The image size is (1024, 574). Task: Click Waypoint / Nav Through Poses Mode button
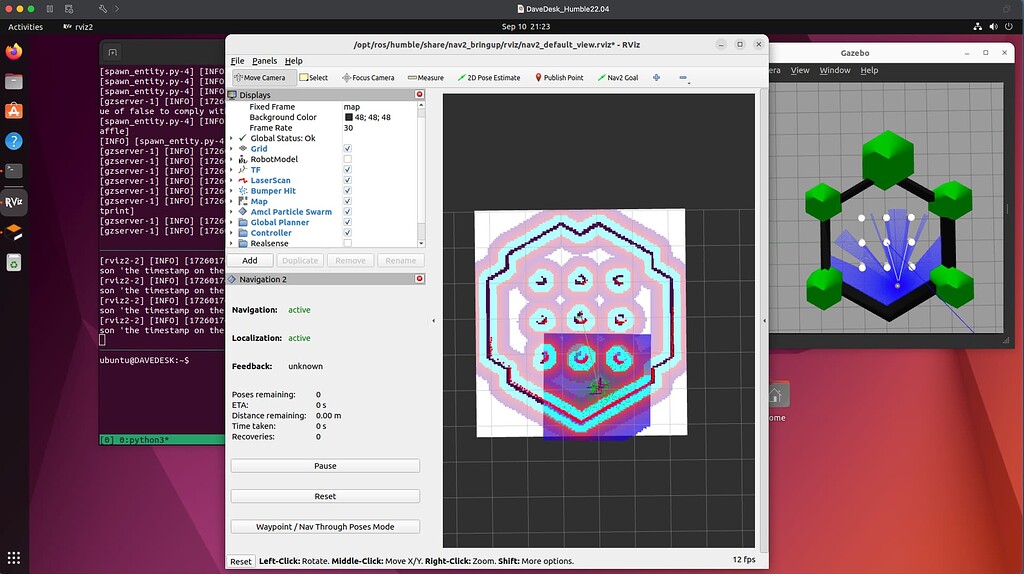325,526
